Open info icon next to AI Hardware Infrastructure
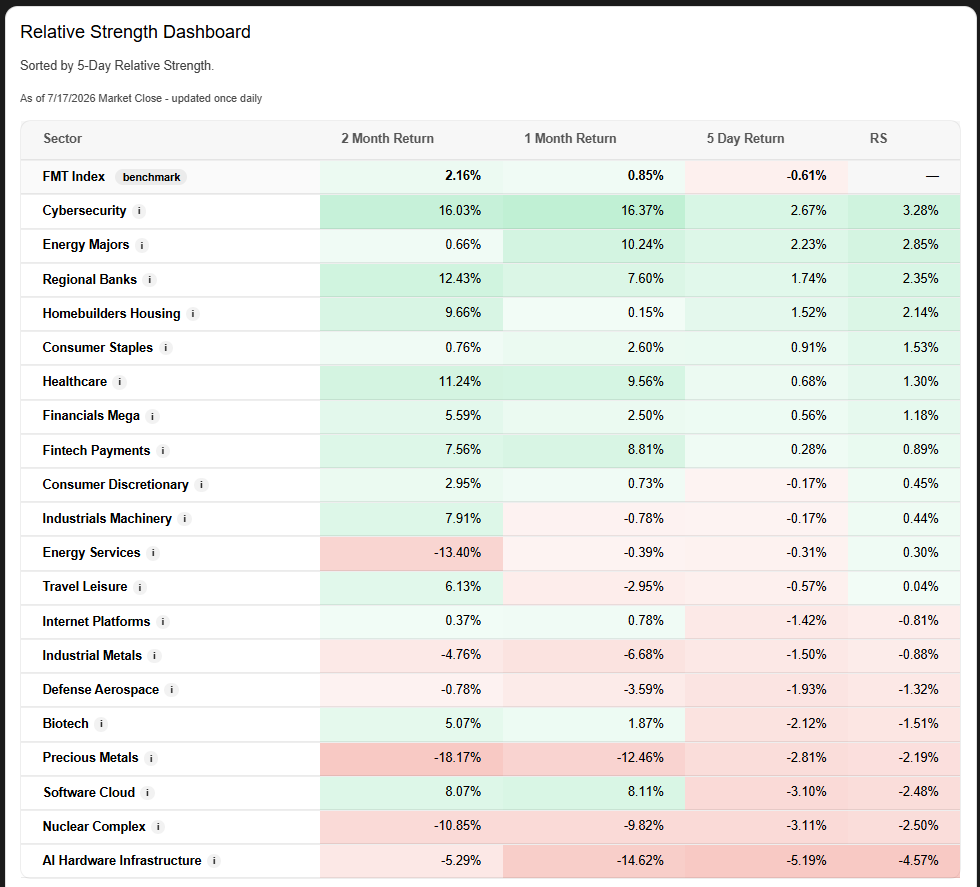The image size is (980, 887). point(214,861)
